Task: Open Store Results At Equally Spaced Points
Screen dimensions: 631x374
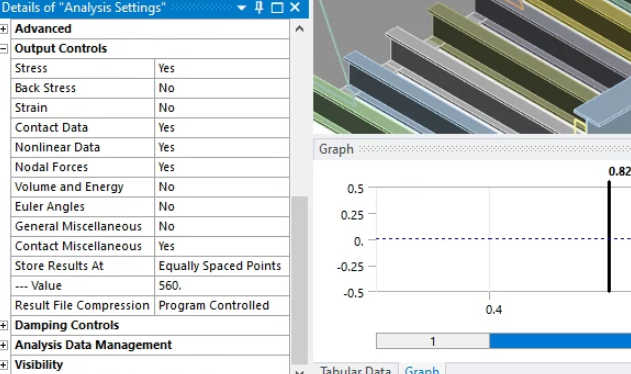Action: point(222,266)
